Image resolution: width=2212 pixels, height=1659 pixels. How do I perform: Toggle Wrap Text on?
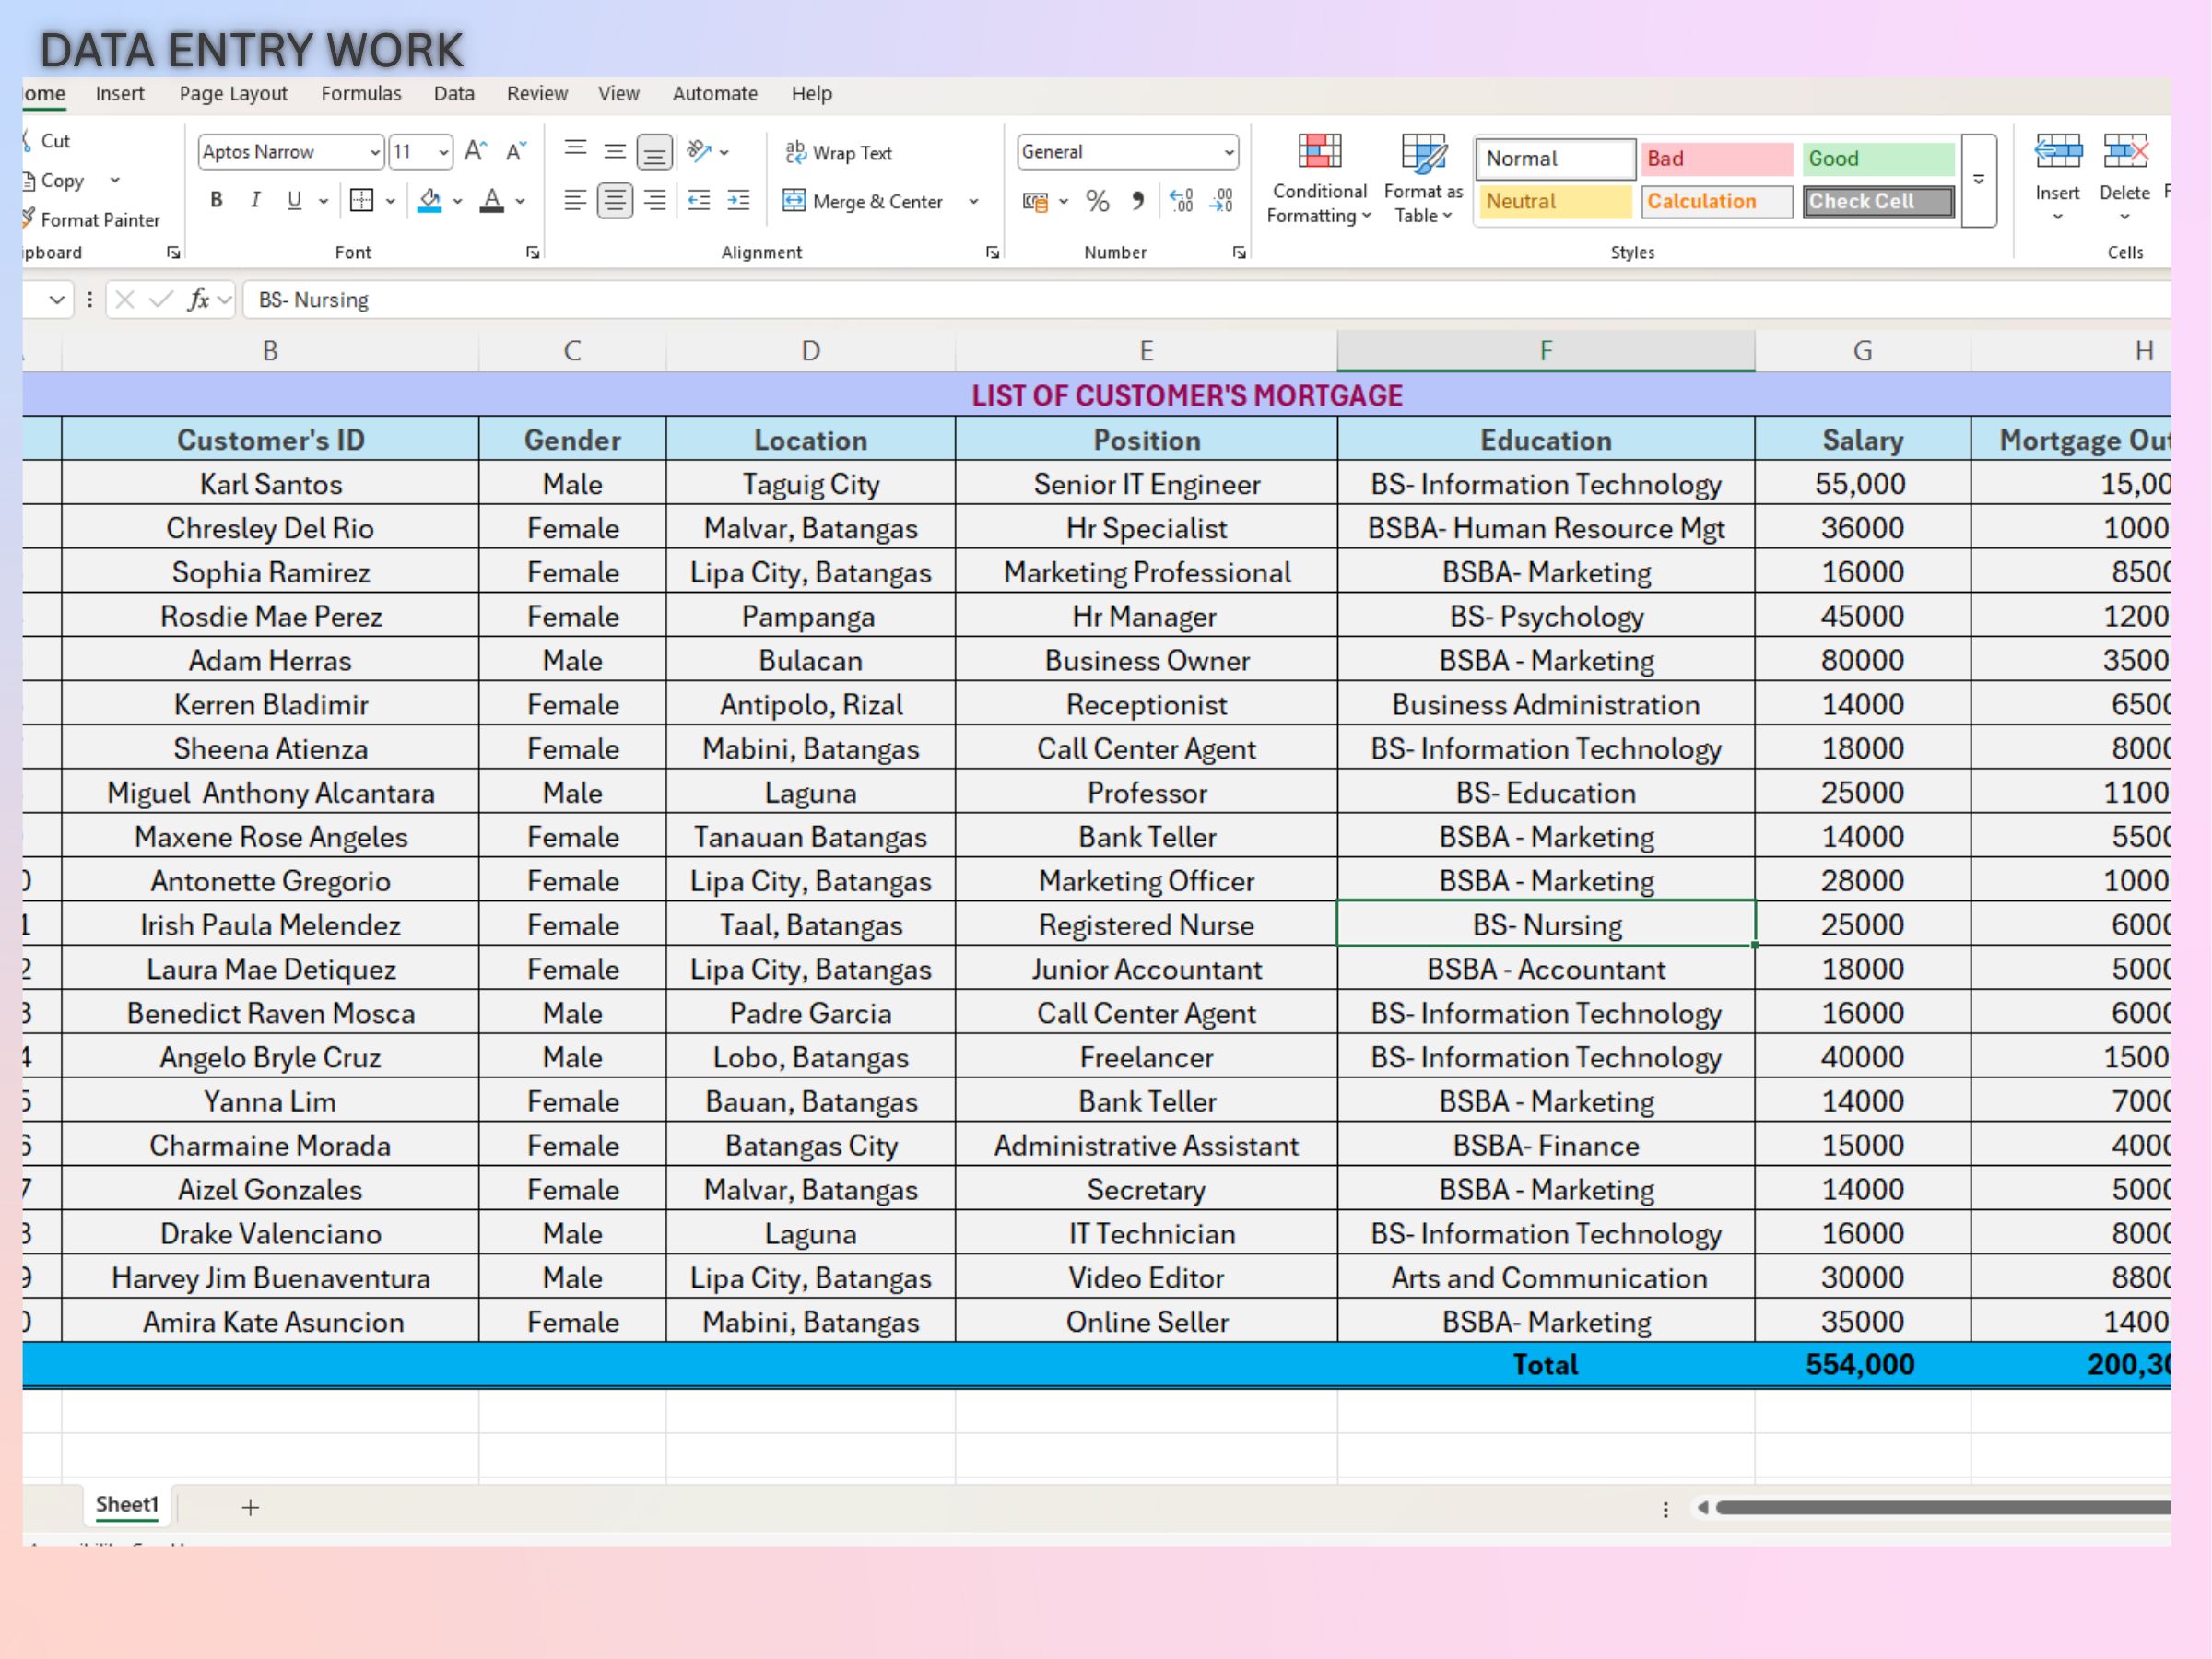click(x=838, y=152)
